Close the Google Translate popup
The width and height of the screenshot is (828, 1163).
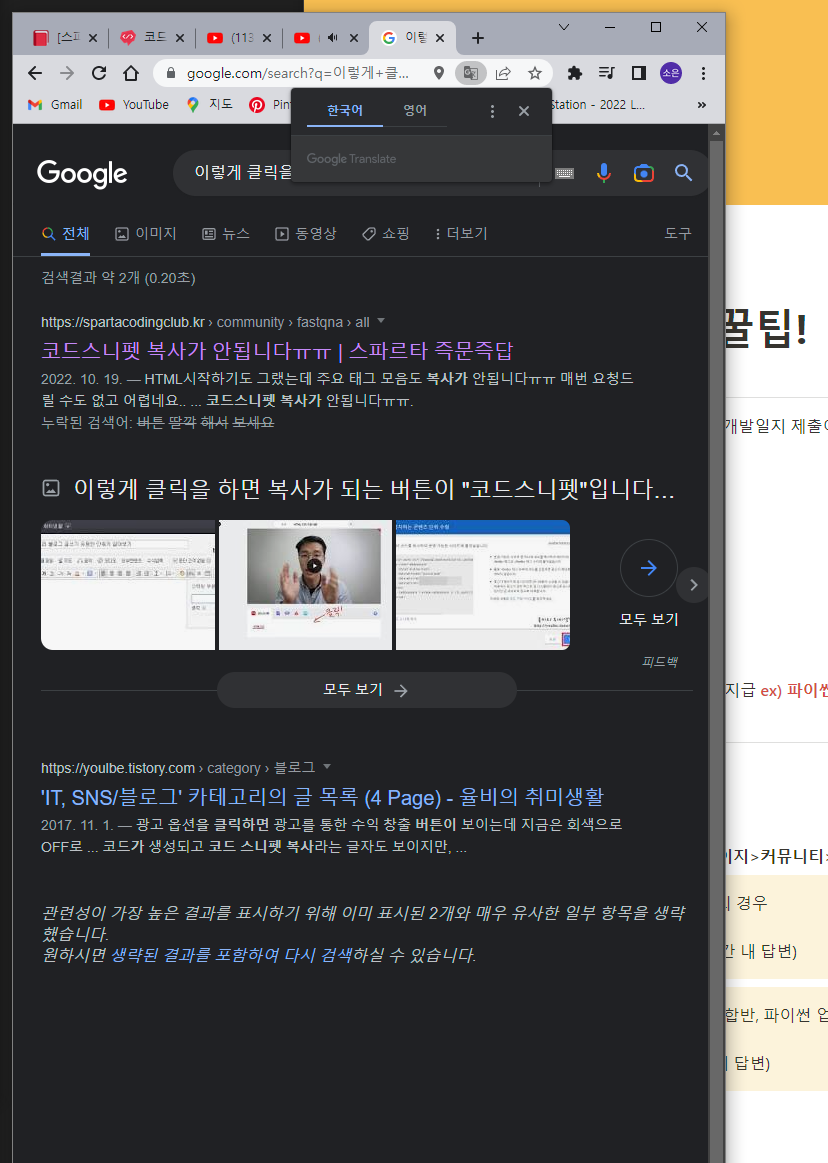pos(524,111)
